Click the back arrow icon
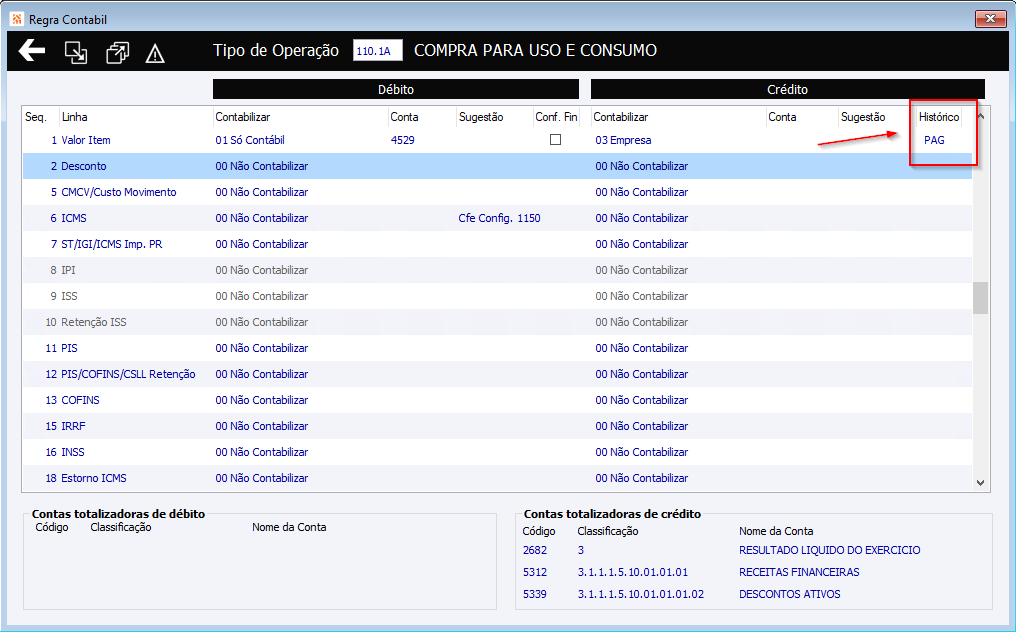This screenshot has height=632, width=1016. click(32, 51)
